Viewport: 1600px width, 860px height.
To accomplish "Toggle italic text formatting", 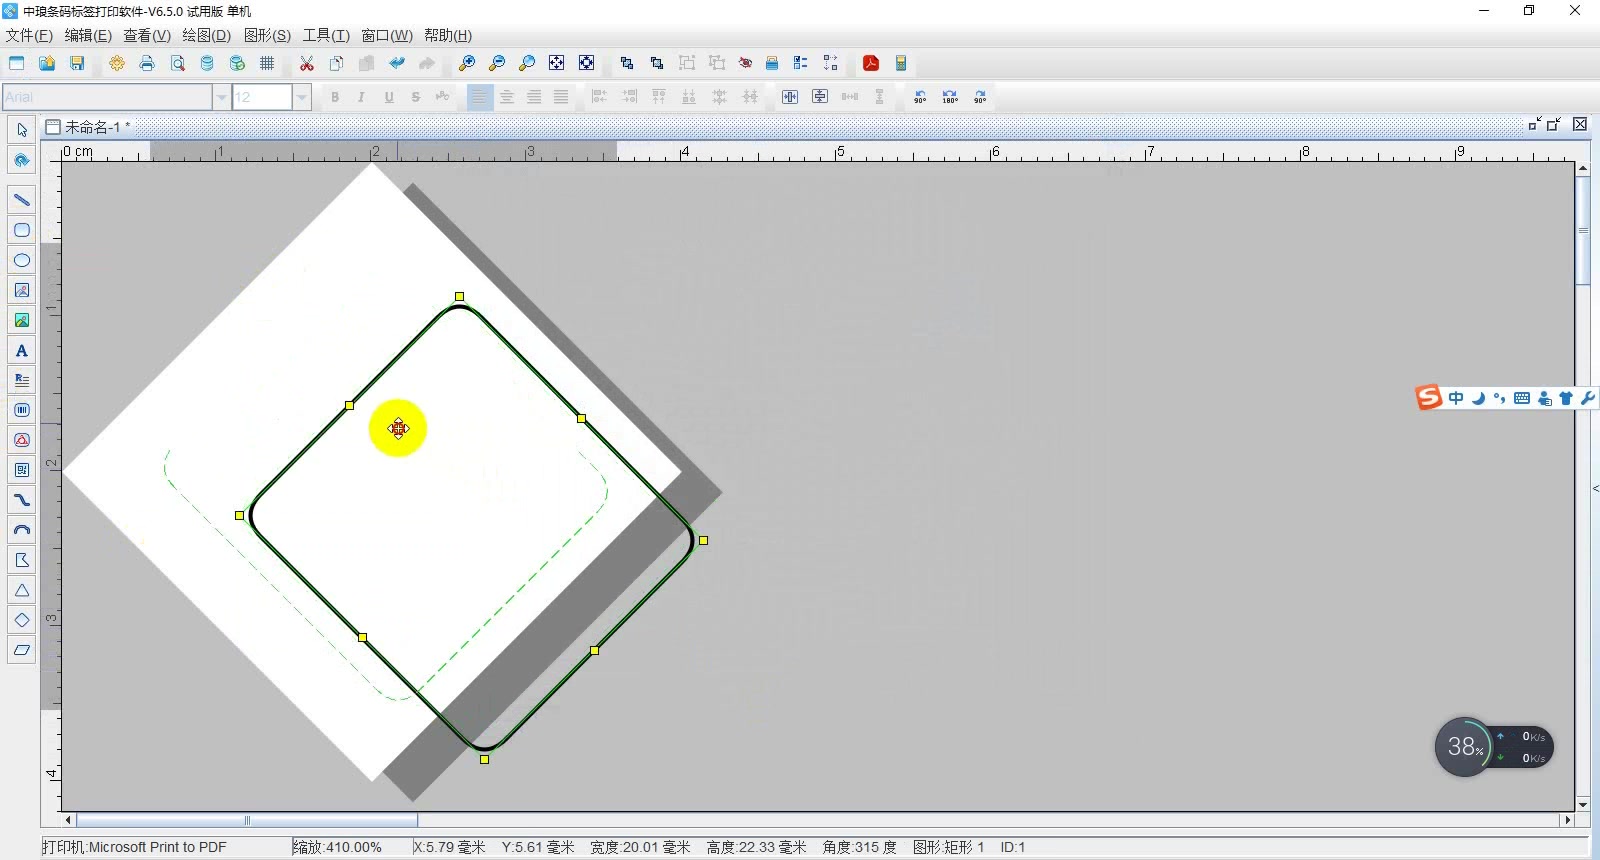I will [x=361, y=97].
